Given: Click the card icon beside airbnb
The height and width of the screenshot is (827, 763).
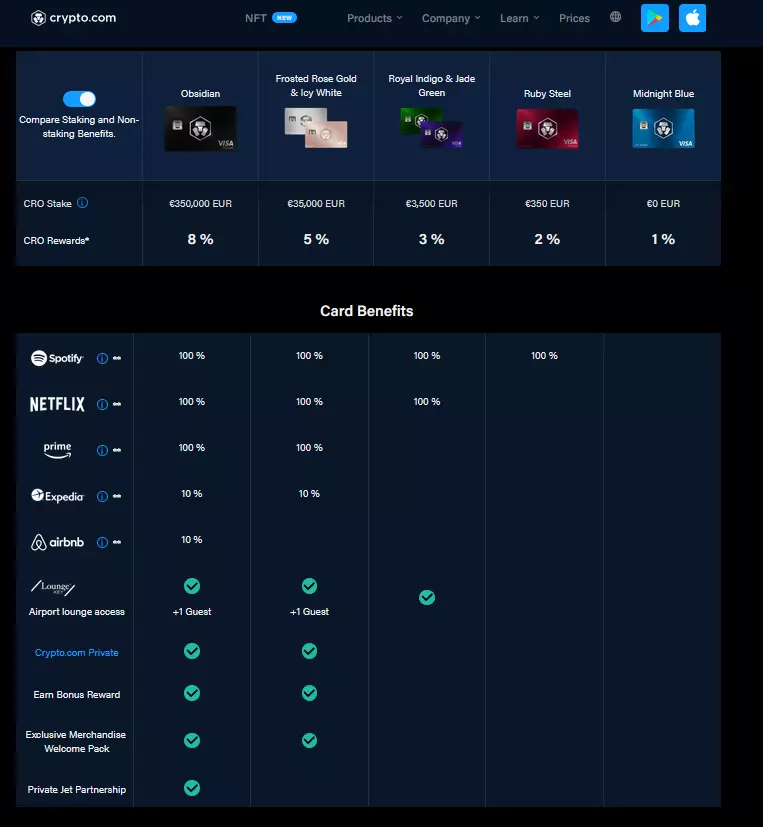Looking at the screenshot, I should (117, 542).
